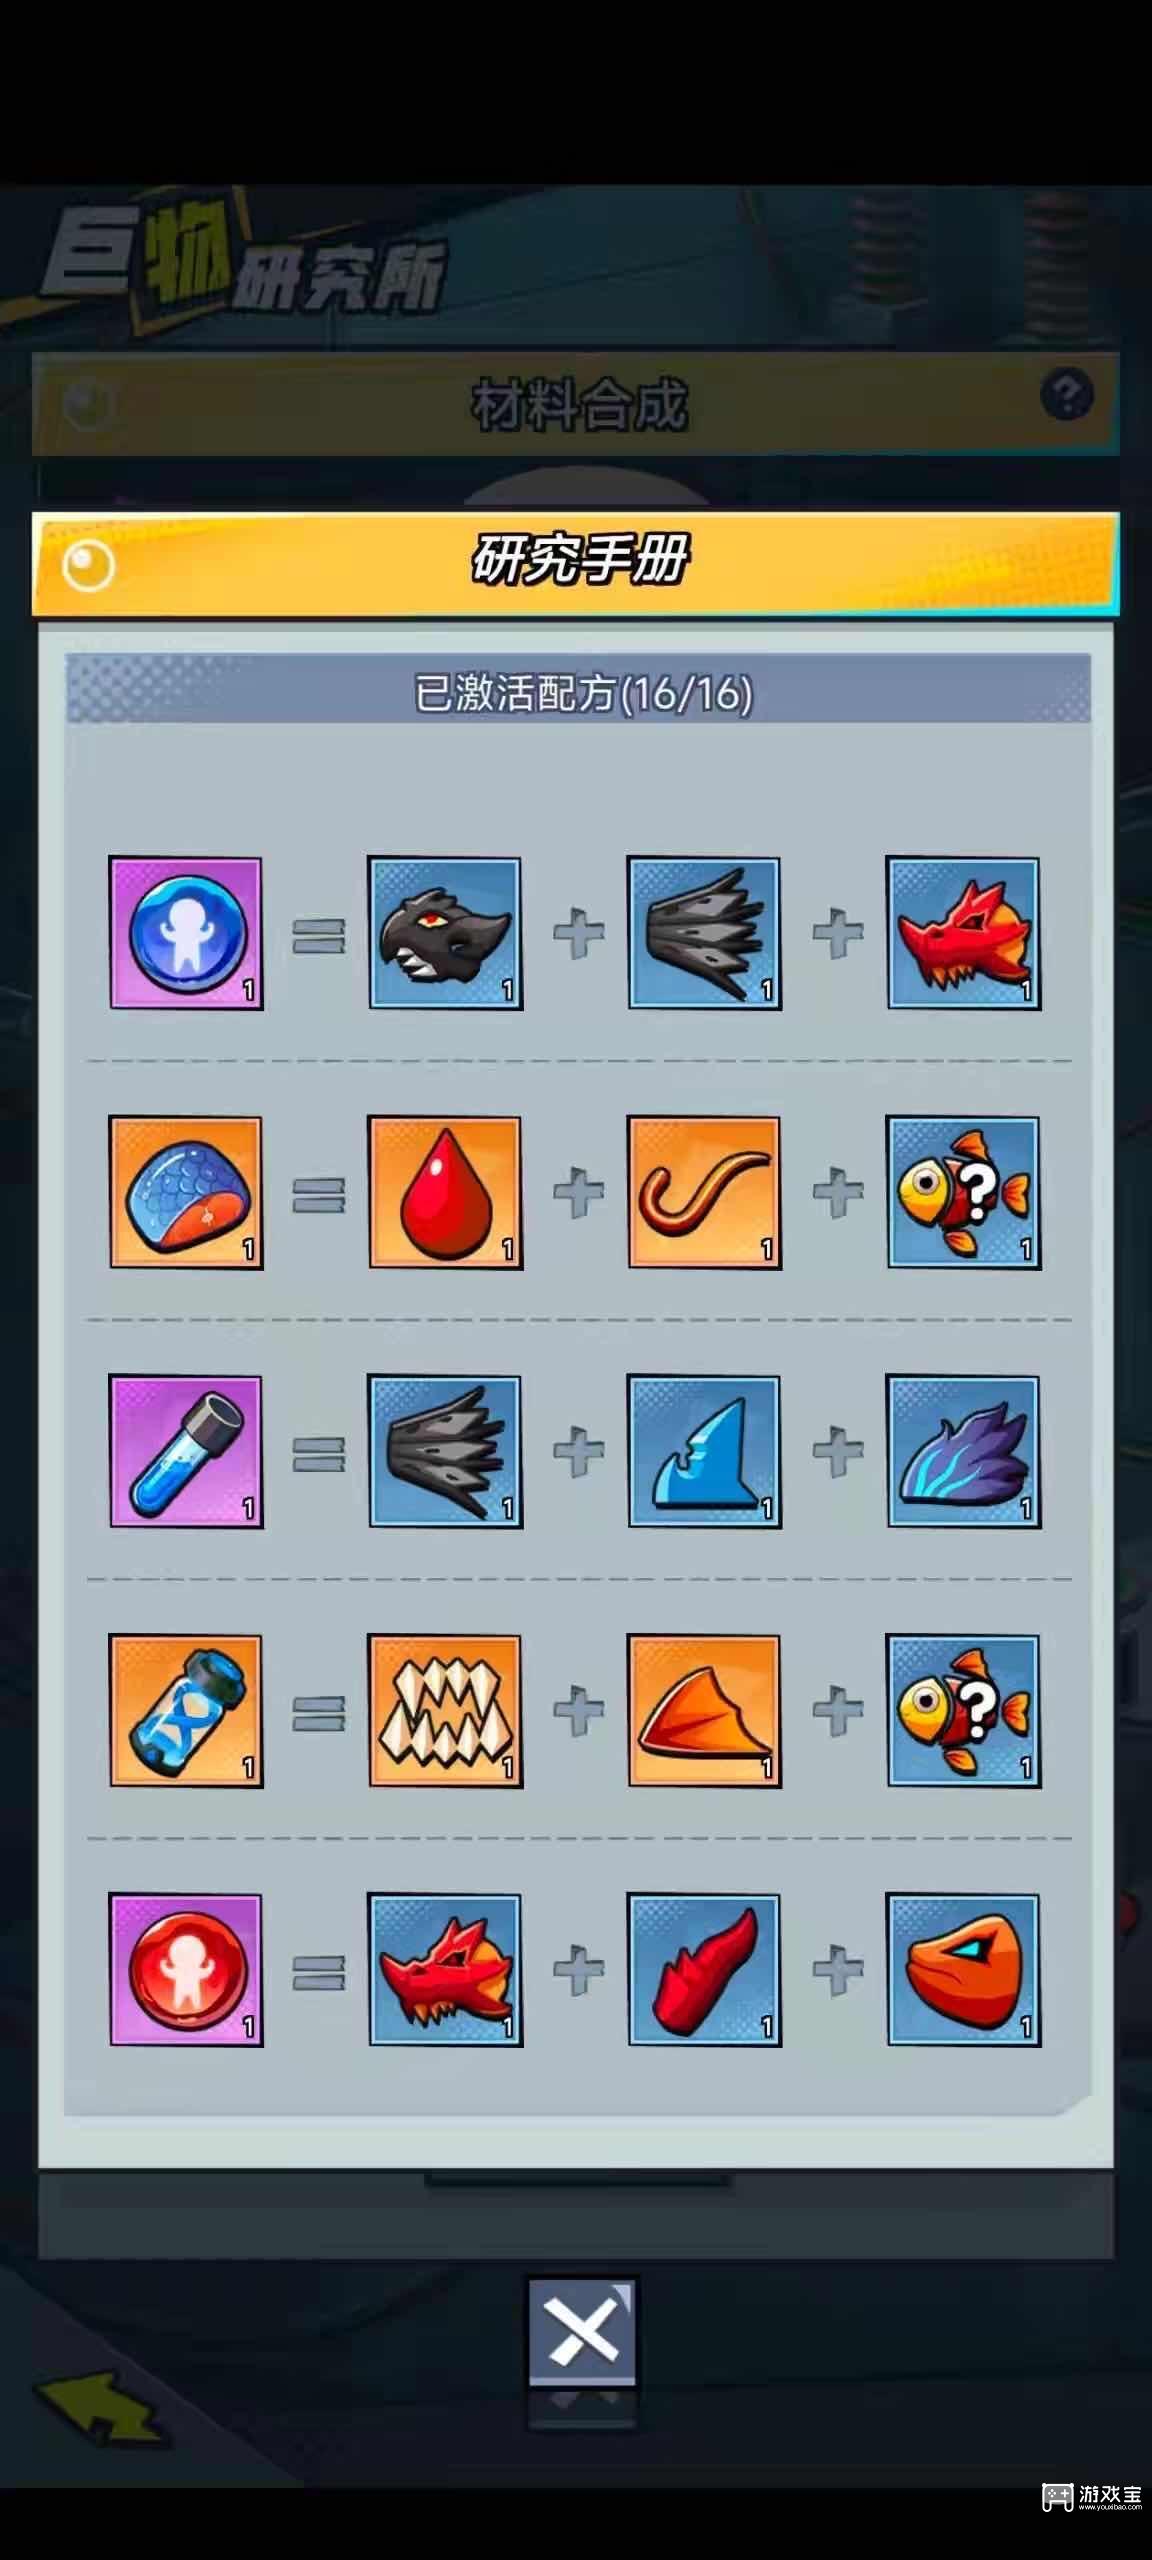Tap the blue fish scale result item
Image resolution: width=1152 pixels, height=2560 pixels.
coord(186,1192)
